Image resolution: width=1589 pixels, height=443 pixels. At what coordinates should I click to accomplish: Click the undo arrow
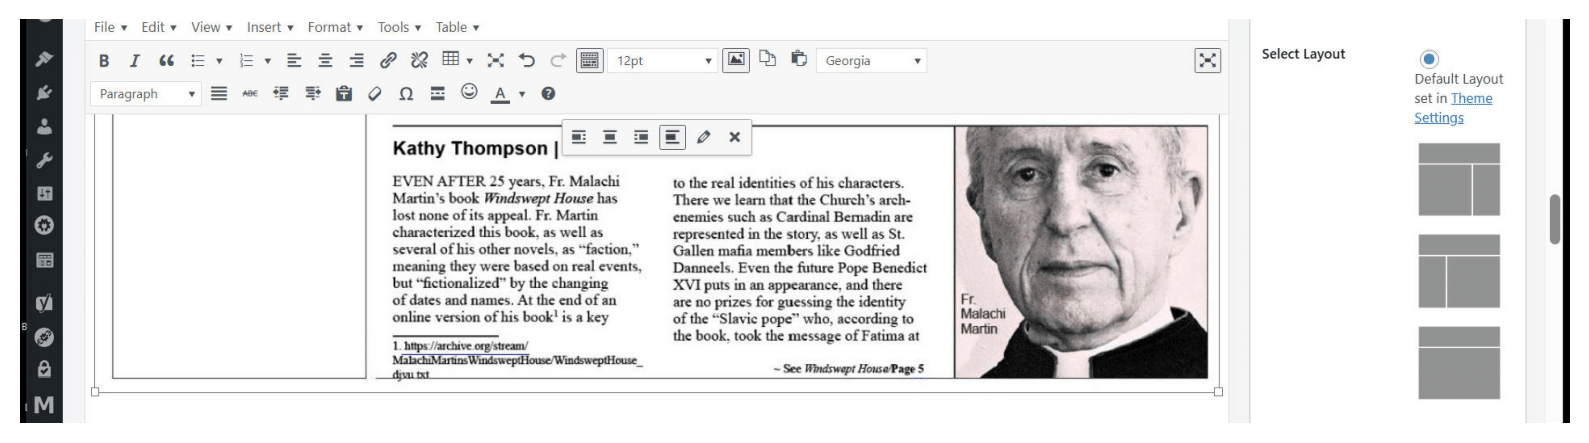[x=527, y=61]
